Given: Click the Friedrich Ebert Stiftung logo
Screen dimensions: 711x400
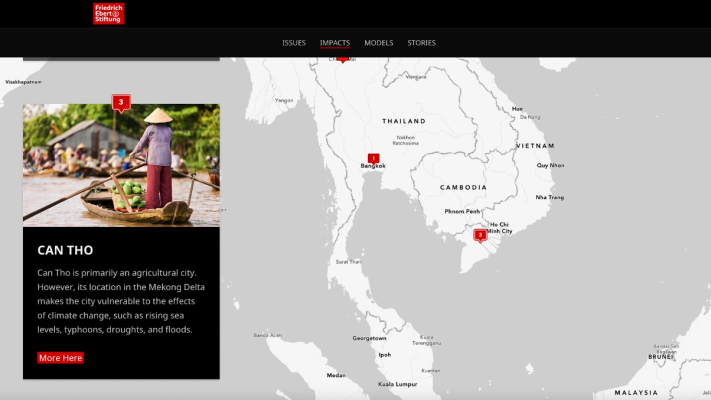Looking at the screenshot, I should tap(108, 13).
